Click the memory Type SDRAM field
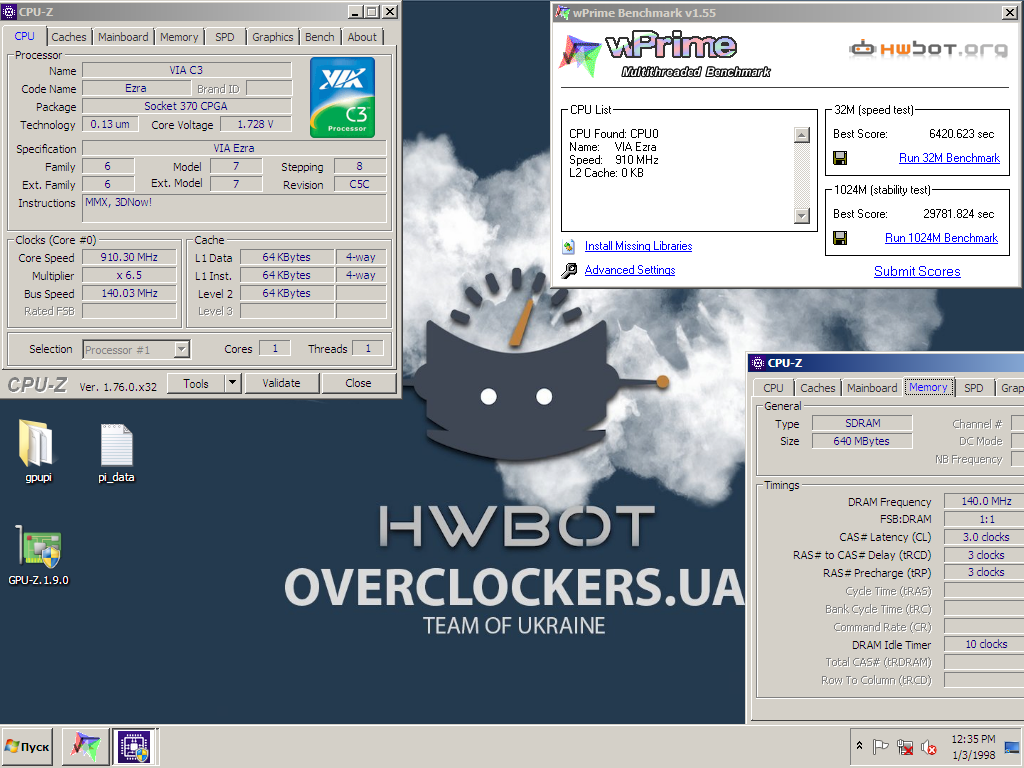 pos(862,423)
